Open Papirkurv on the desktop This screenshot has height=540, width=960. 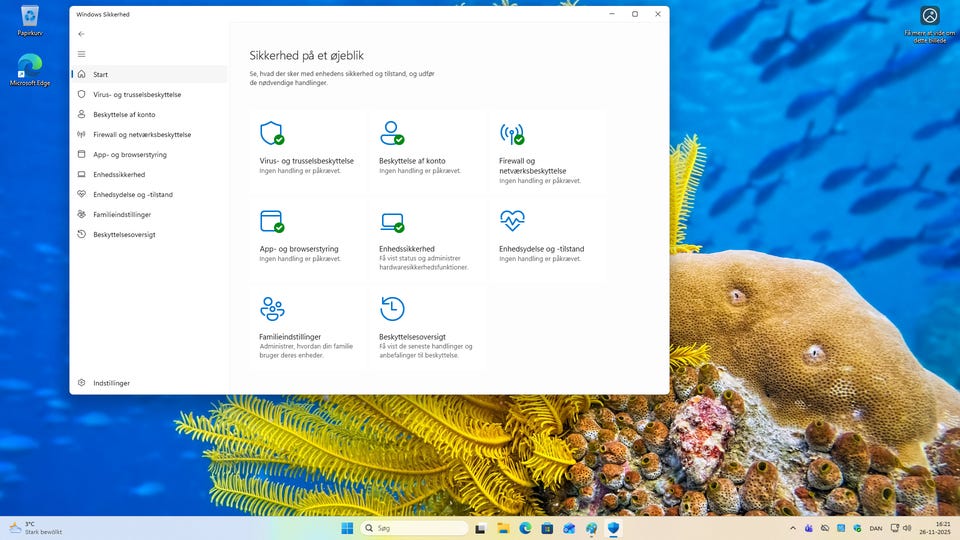coord(29,20)
